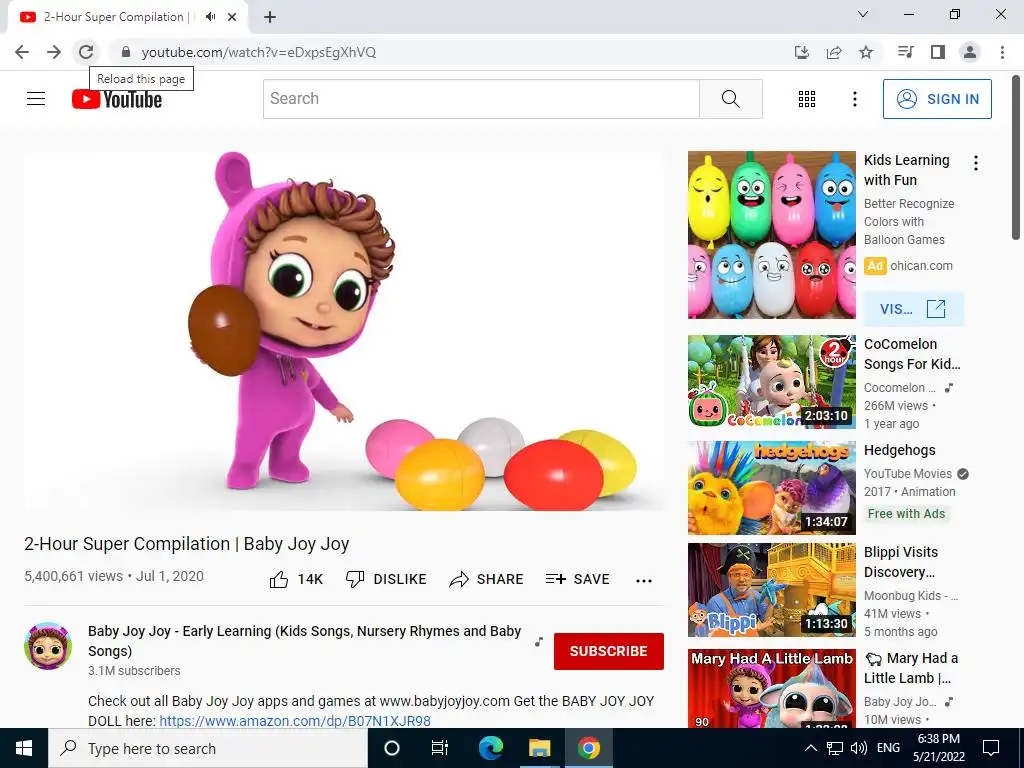Go to the YouTube home logo

pos(117,99)
